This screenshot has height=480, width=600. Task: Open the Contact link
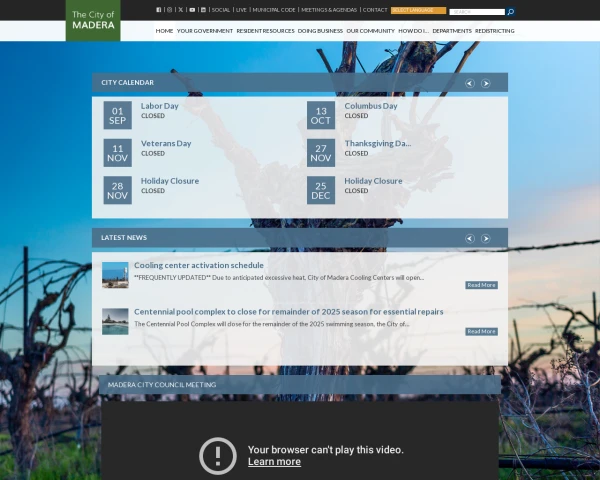point(375,10)
